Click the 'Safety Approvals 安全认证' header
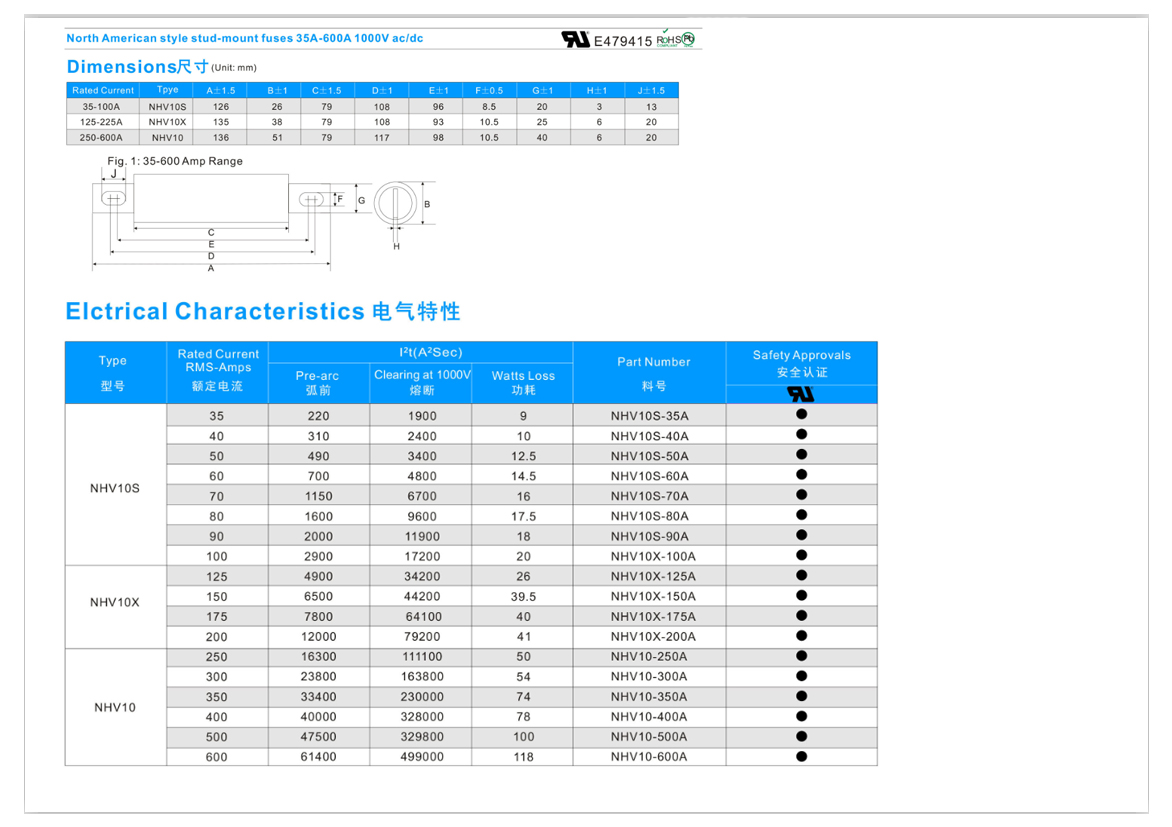The image size is (1172, 827). point(801,363)
